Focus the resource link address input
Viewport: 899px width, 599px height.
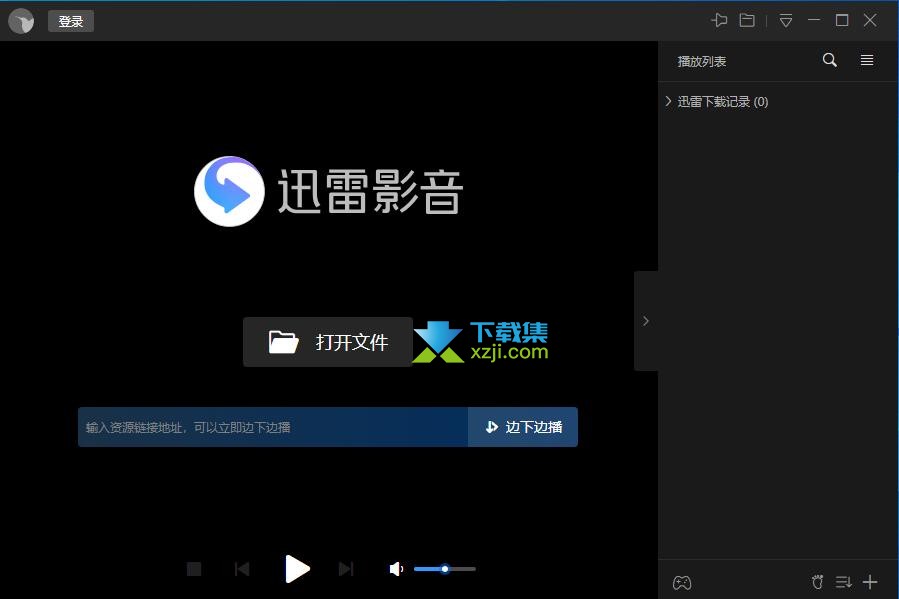(x=273, y=427)
